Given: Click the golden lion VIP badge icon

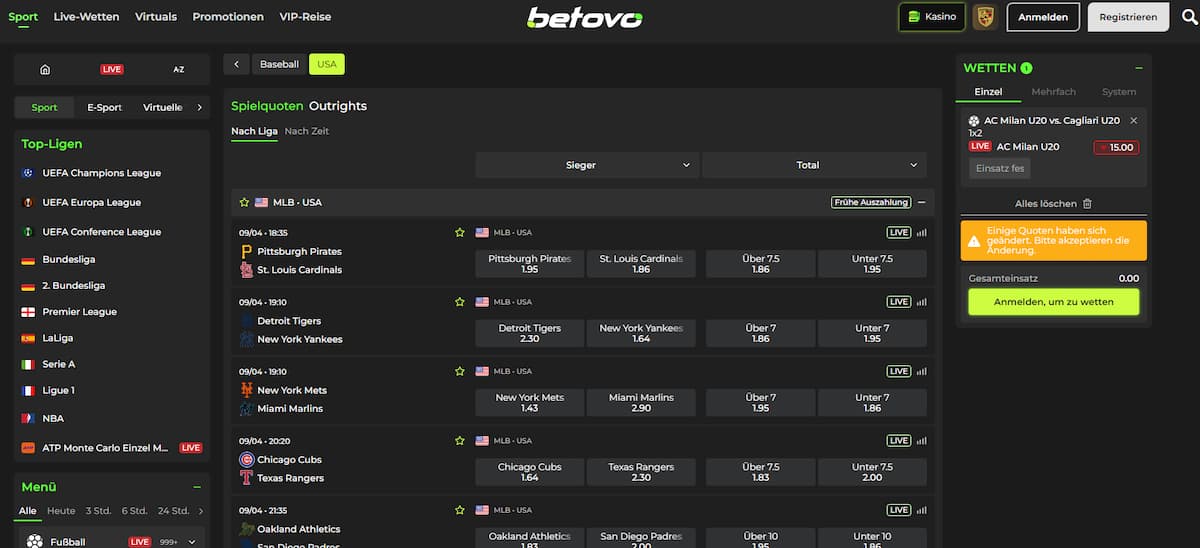Looking at the screenshot, I should [984, 17].
